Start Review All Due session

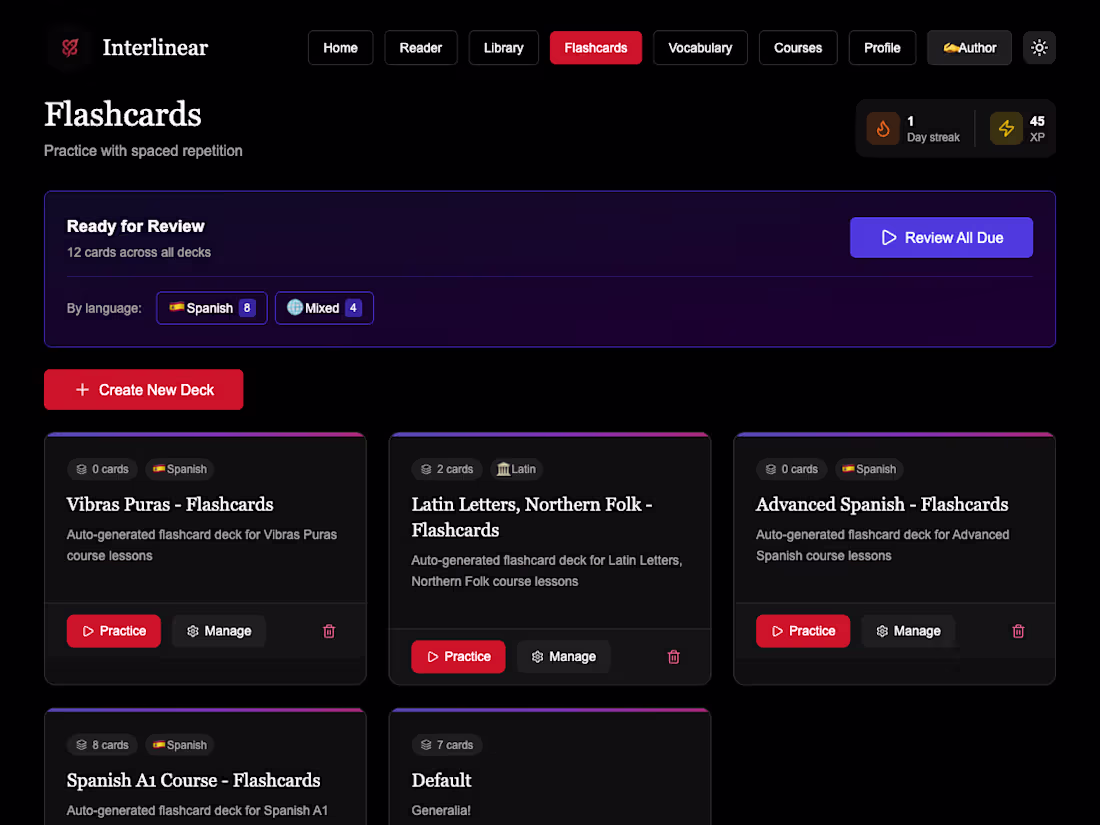[x=941, y=238]
